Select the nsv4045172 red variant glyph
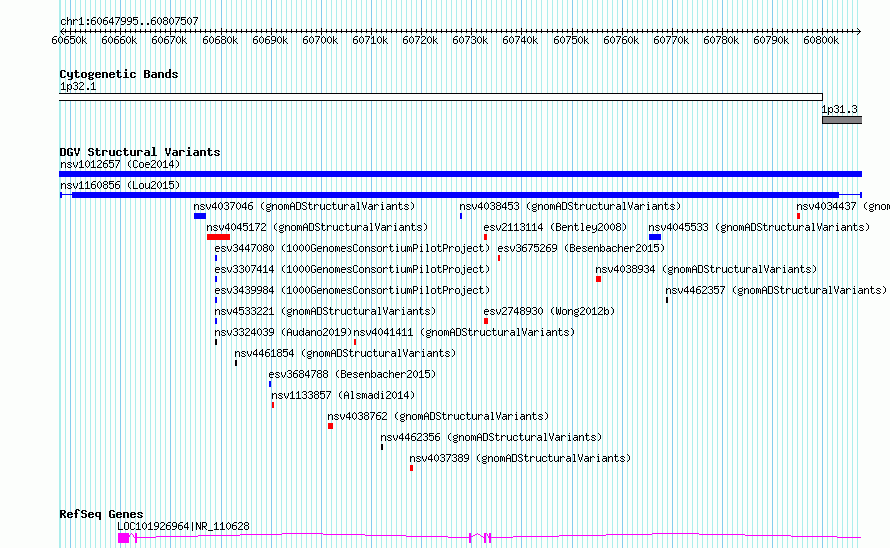 click(x=219, y=237)
